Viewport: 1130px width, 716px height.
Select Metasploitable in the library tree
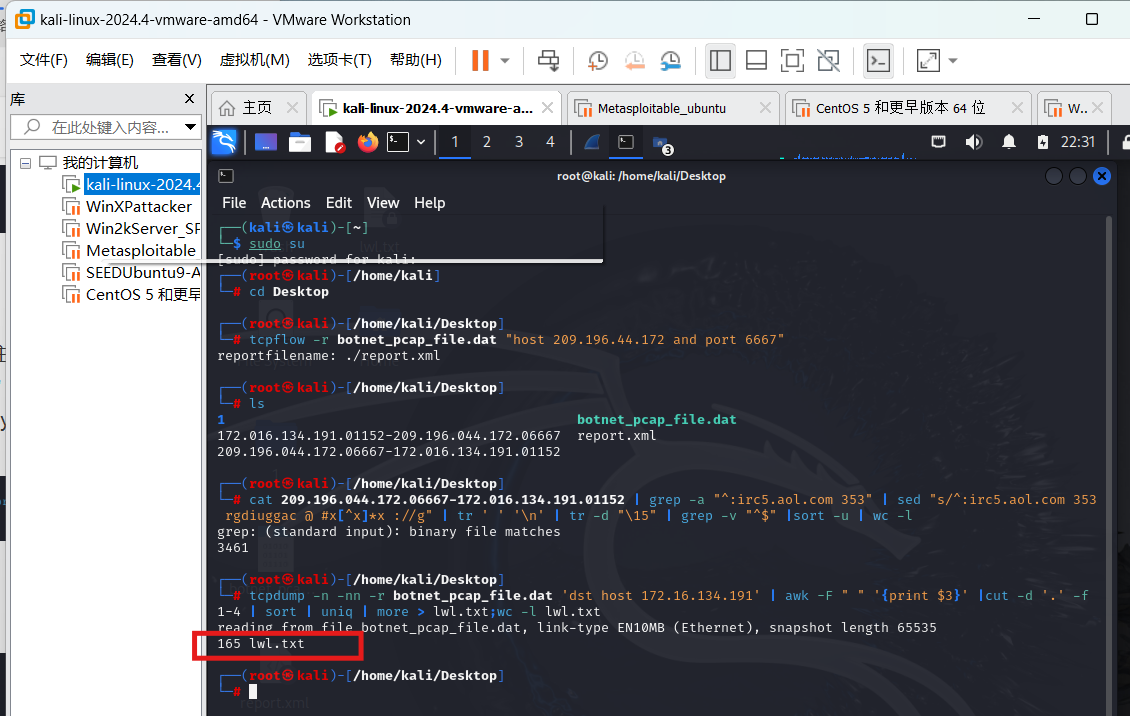click(x=141, y=251)
